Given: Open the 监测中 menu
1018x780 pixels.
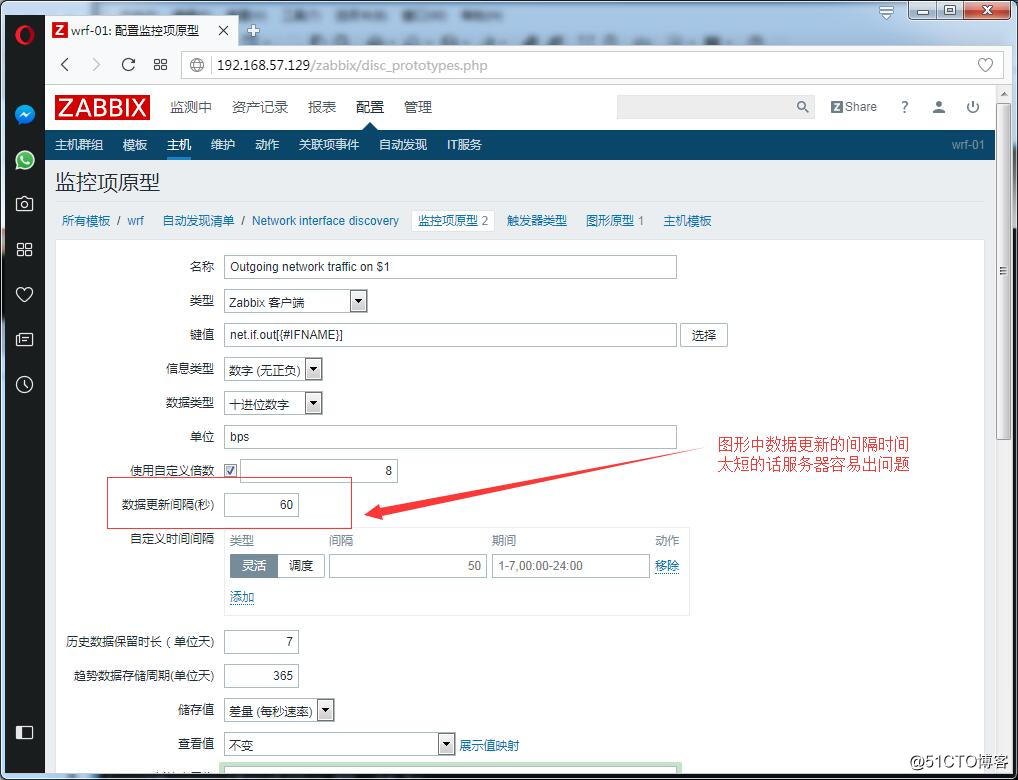Looking at the screenshot, I should pos(190,107).
